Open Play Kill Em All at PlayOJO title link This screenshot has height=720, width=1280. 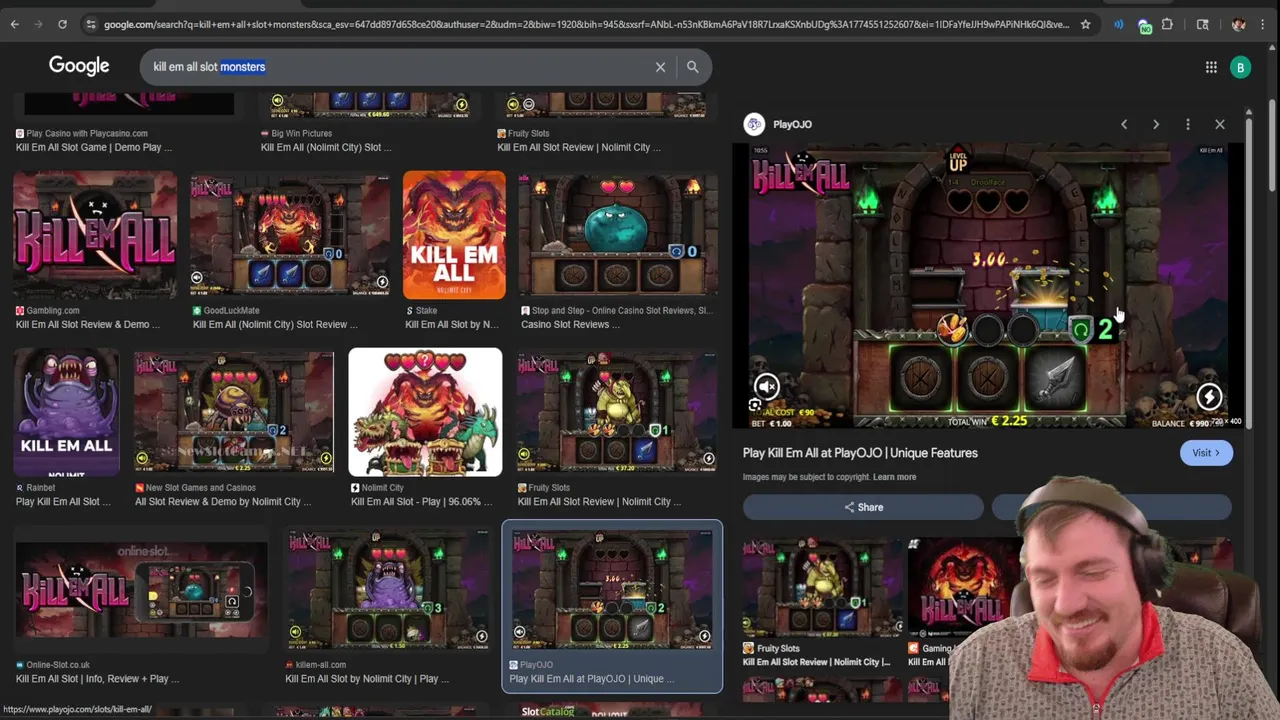pos(860,453)
